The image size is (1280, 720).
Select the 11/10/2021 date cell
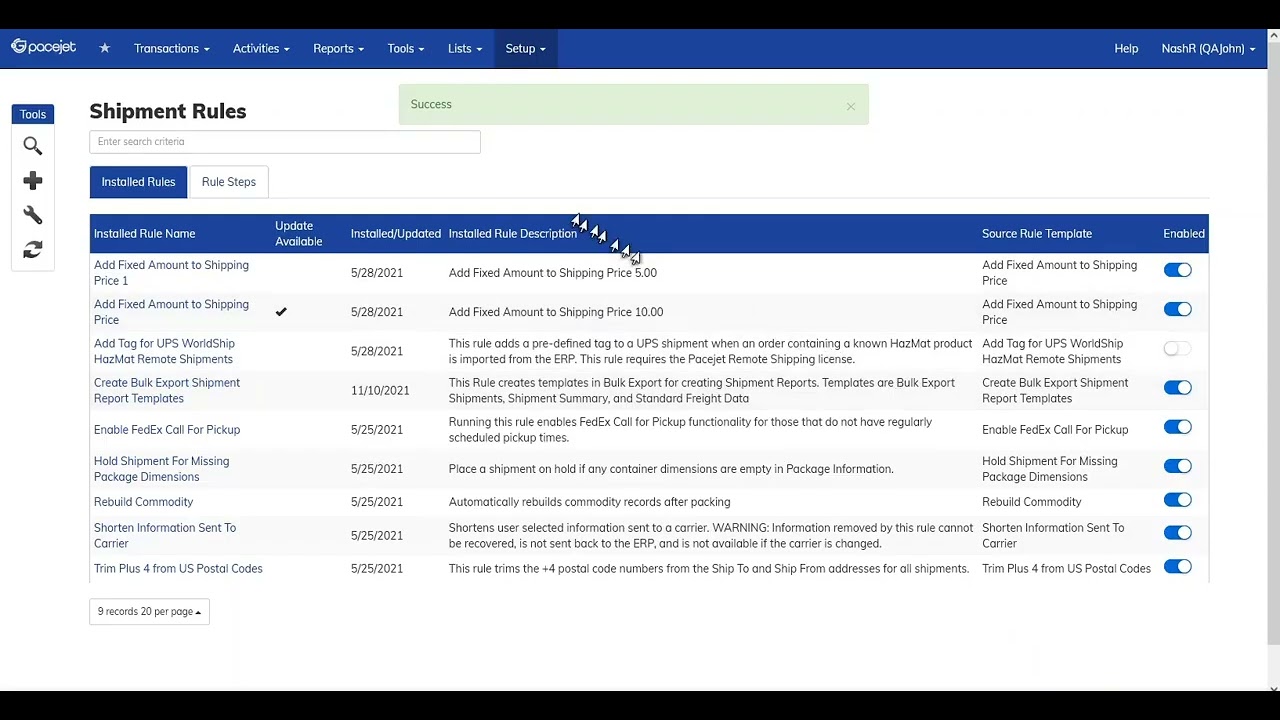point(380,391)
